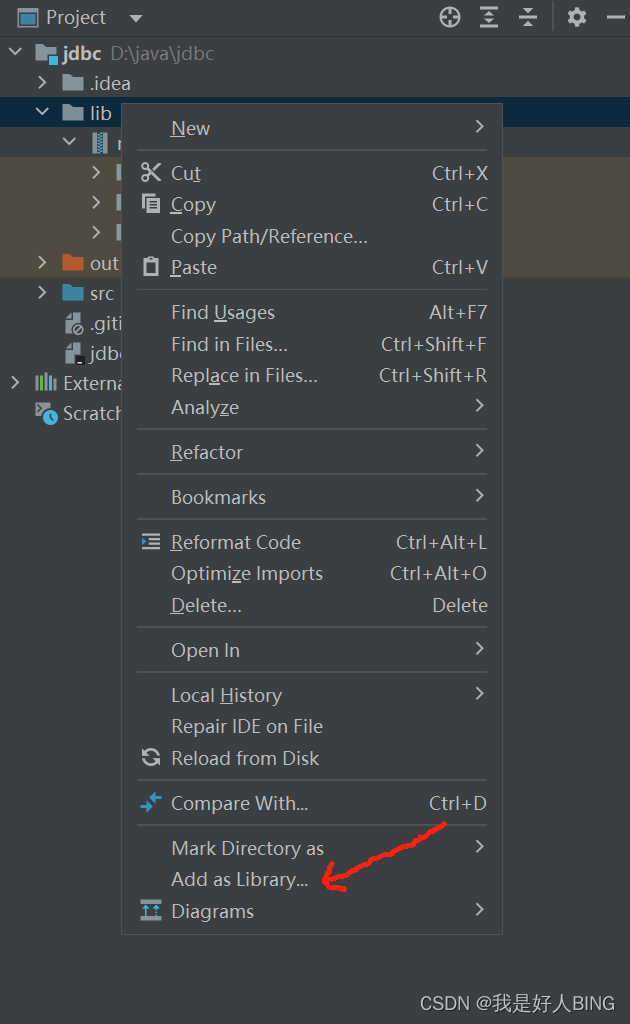Expand the New submenu chevron

point(479,127)
